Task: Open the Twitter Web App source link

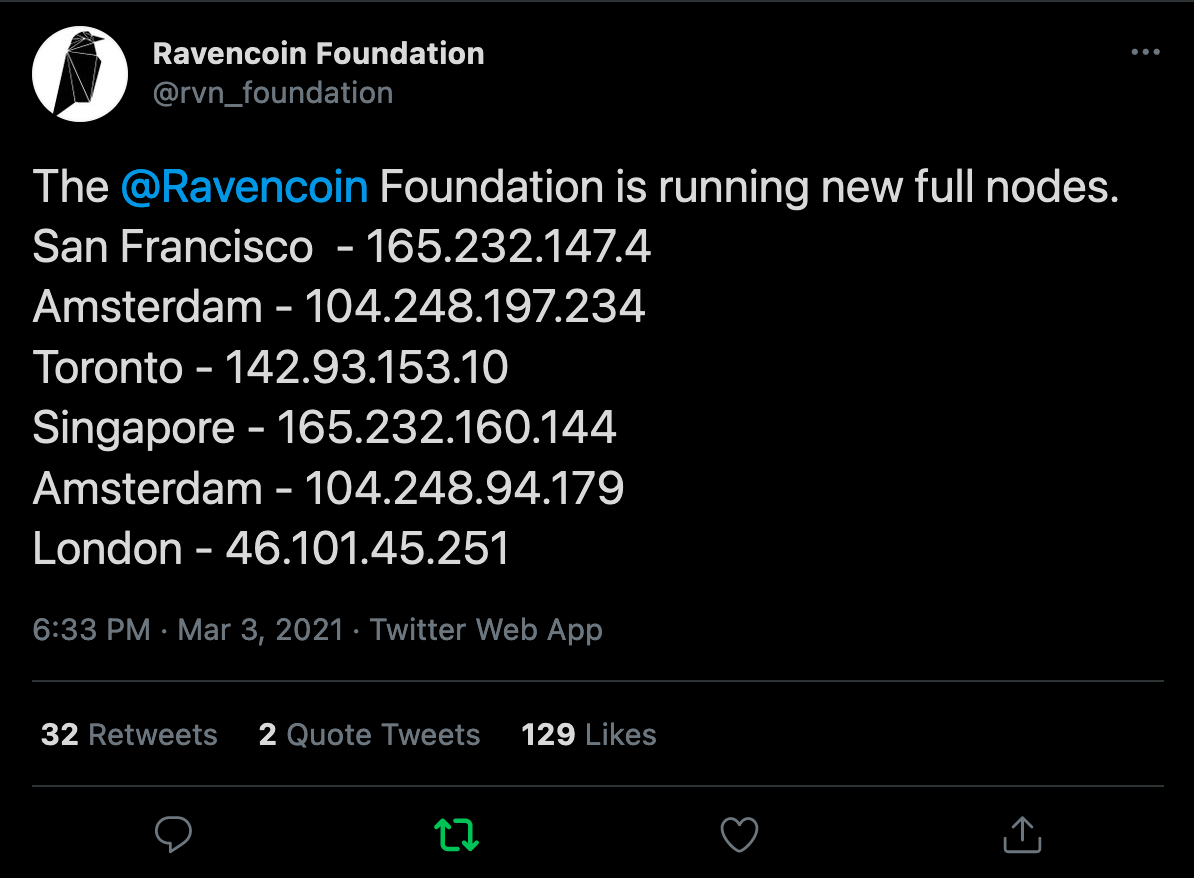Action: 486,630
